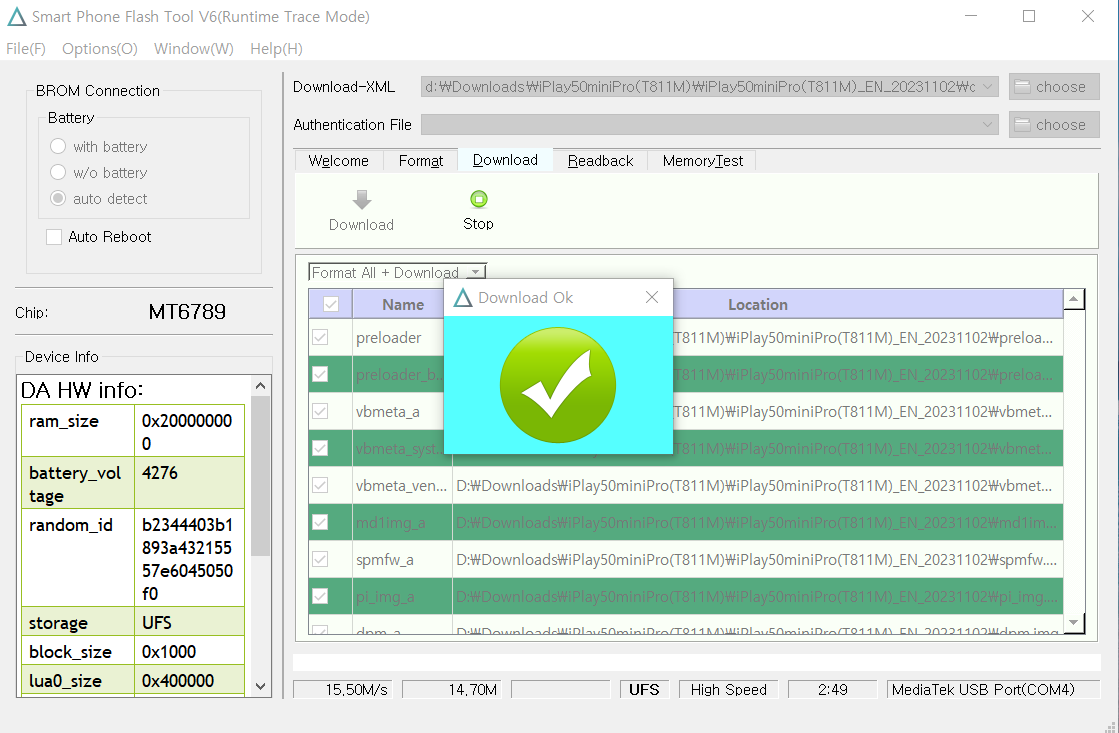Toggle the vbmeta_ven row checkbox
The height and width of the screenshot is (733, 1119).
pyautogui.click(x=320, y=485)
